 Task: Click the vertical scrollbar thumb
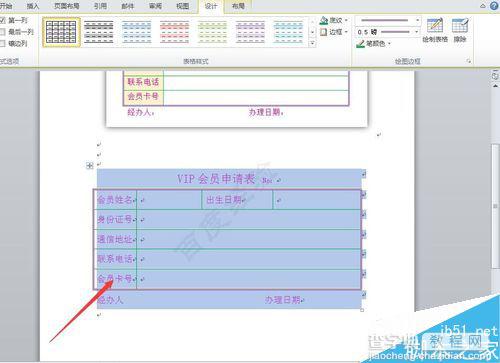click(x=495, y=206)
